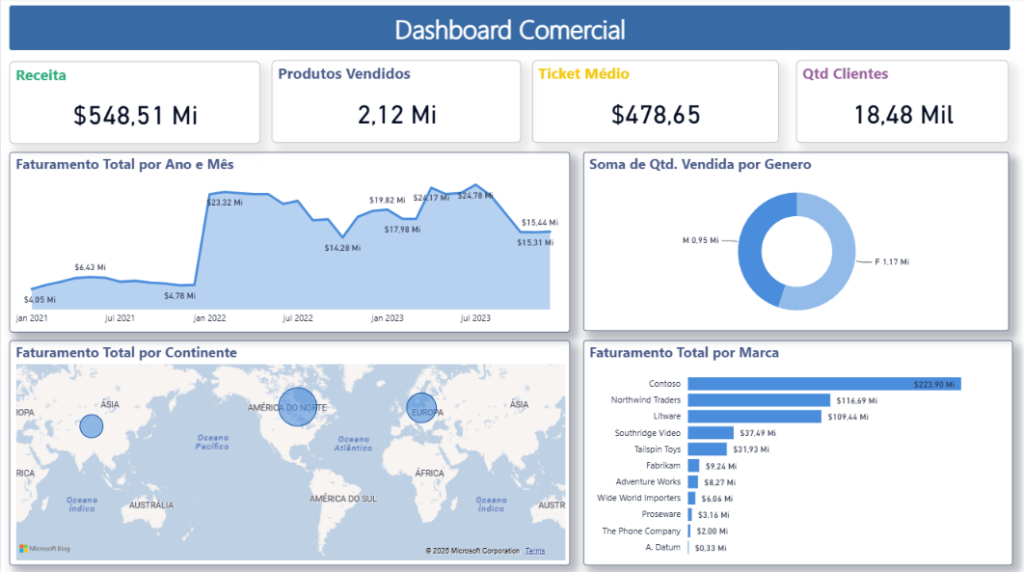
Task: Click the $17,98 Mi data label
Action: click(x=402, y=229)
